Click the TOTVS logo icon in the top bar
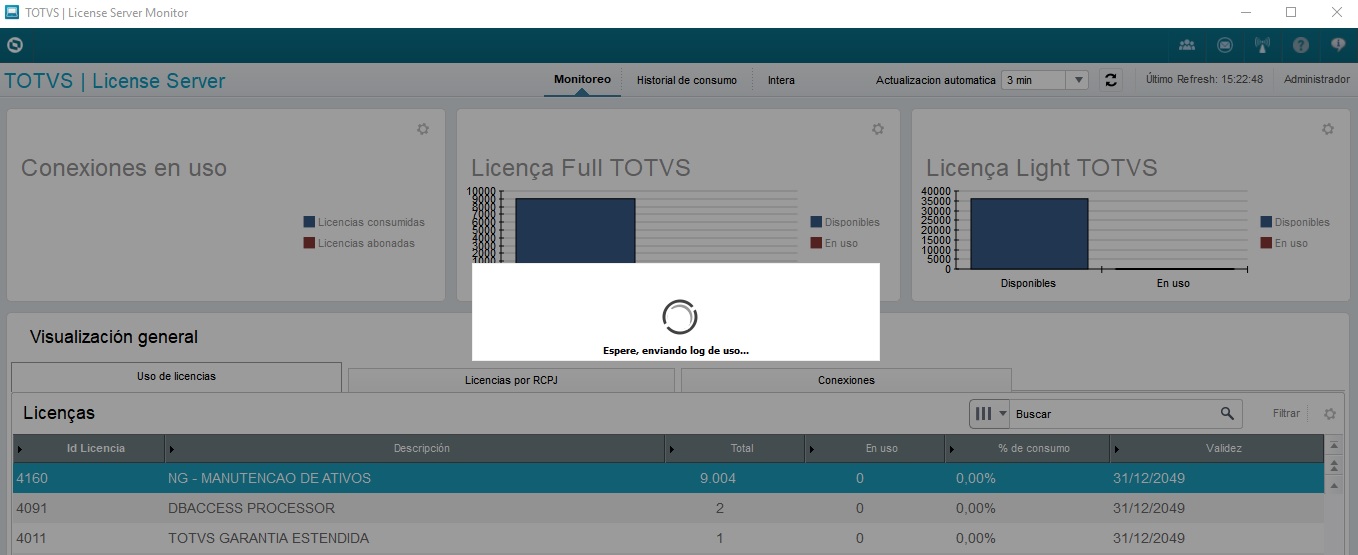The height and width of the screenshot is (555, 1358). point(14,45)
